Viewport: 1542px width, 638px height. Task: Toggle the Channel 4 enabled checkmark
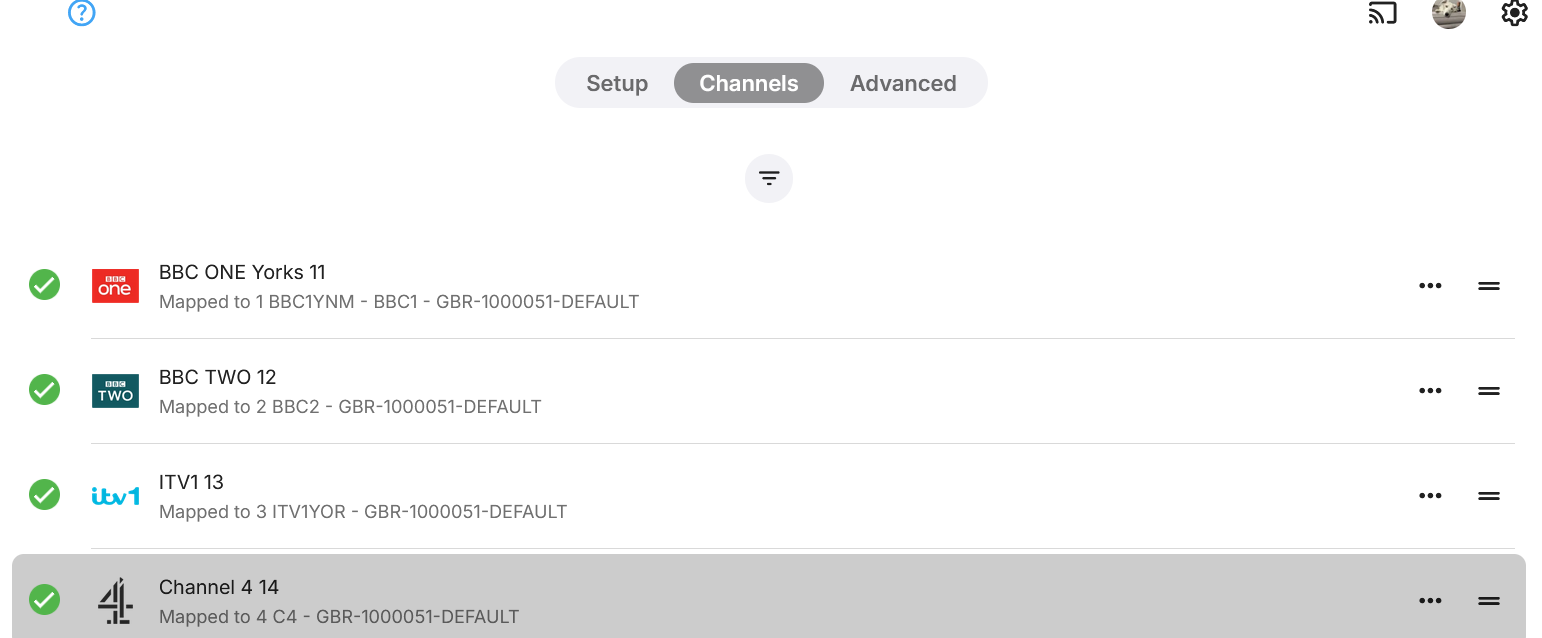[44, 600]
